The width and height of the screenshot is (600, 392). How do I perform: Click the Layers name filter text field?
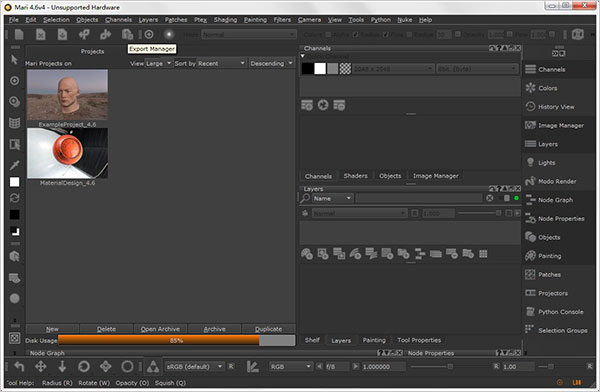[419, 198]
